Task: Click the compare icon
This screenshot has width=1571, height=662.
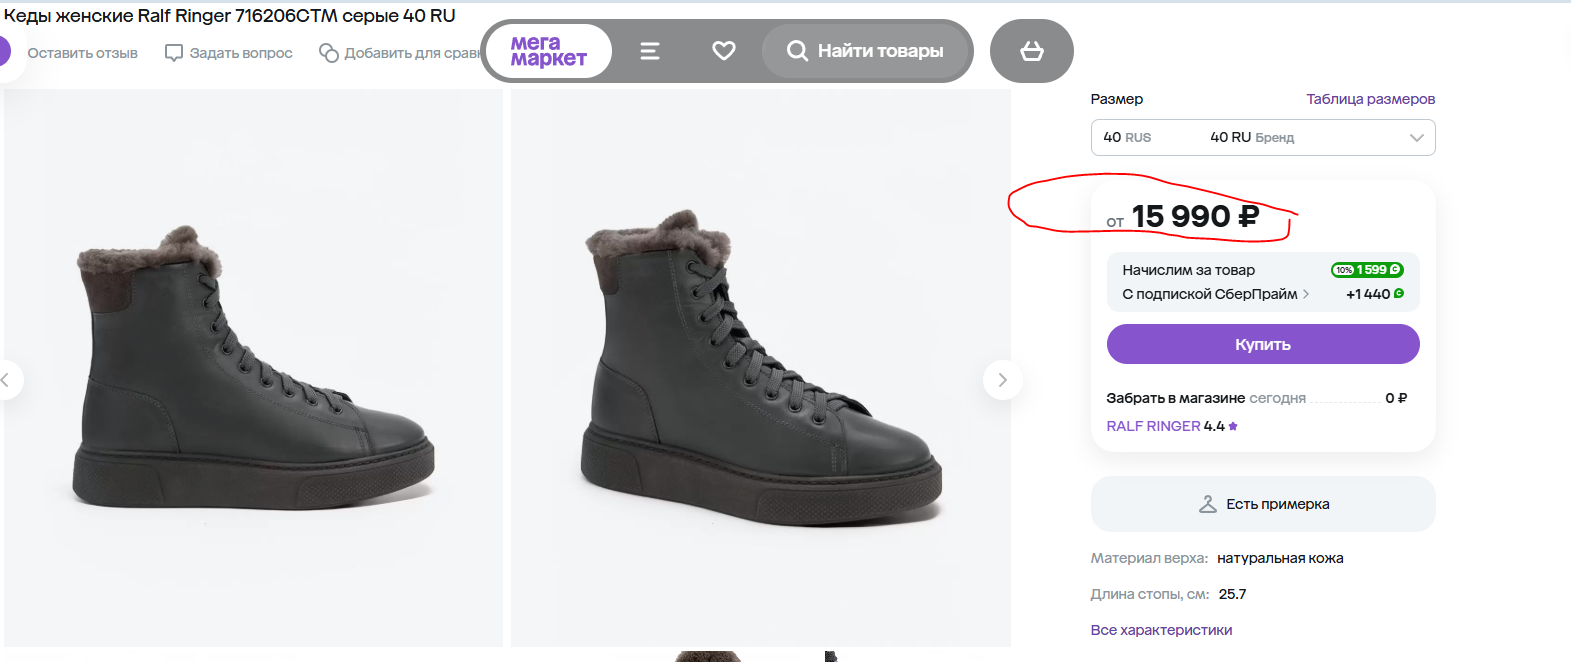Action: click(x=329, y=53)
